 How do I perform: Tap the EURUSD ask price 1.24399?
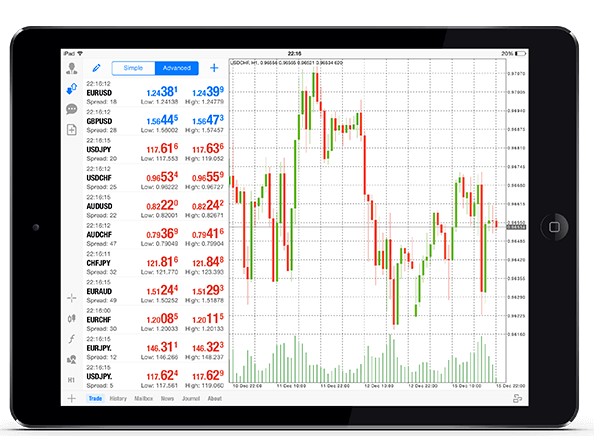(208, 92)
